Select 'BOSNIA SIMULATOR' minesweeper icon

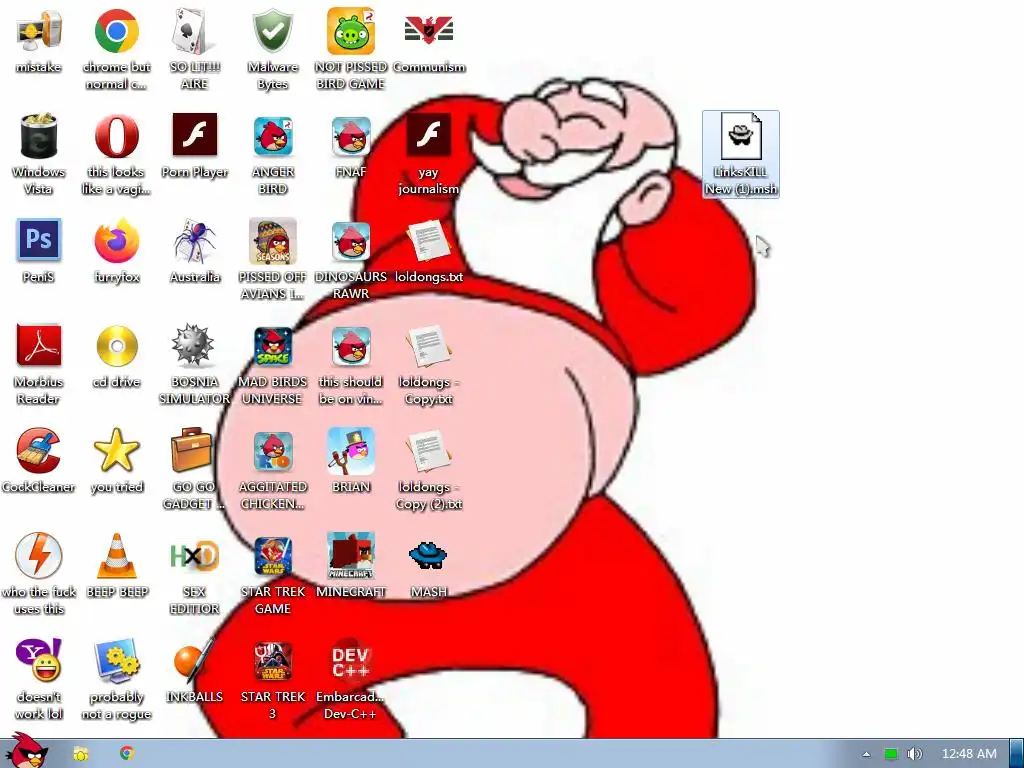(x=194, y=345)
